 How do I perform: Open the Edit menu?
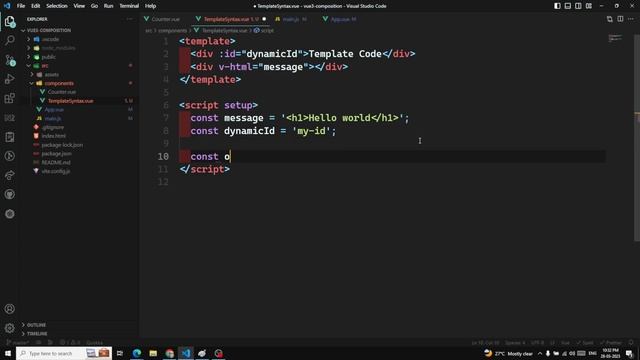coord(36,6)
